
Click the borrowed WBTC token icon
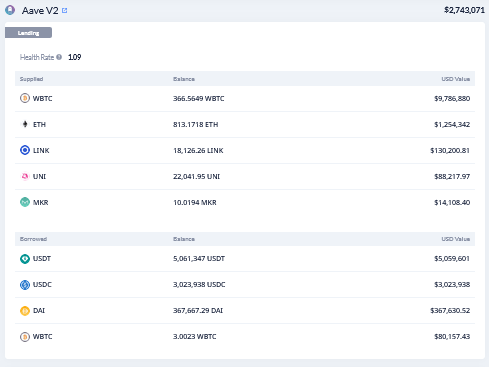point(25,337)
